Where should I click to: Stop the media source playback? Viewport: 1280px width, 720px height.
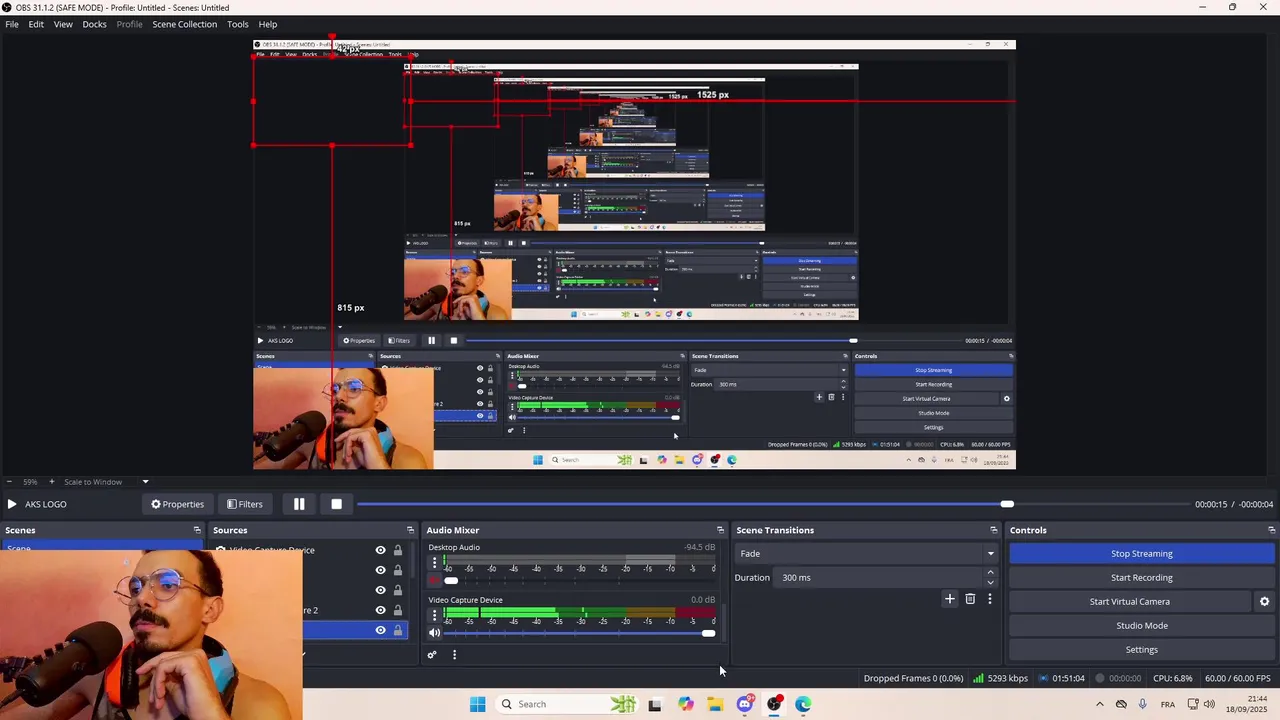[336, 504]
